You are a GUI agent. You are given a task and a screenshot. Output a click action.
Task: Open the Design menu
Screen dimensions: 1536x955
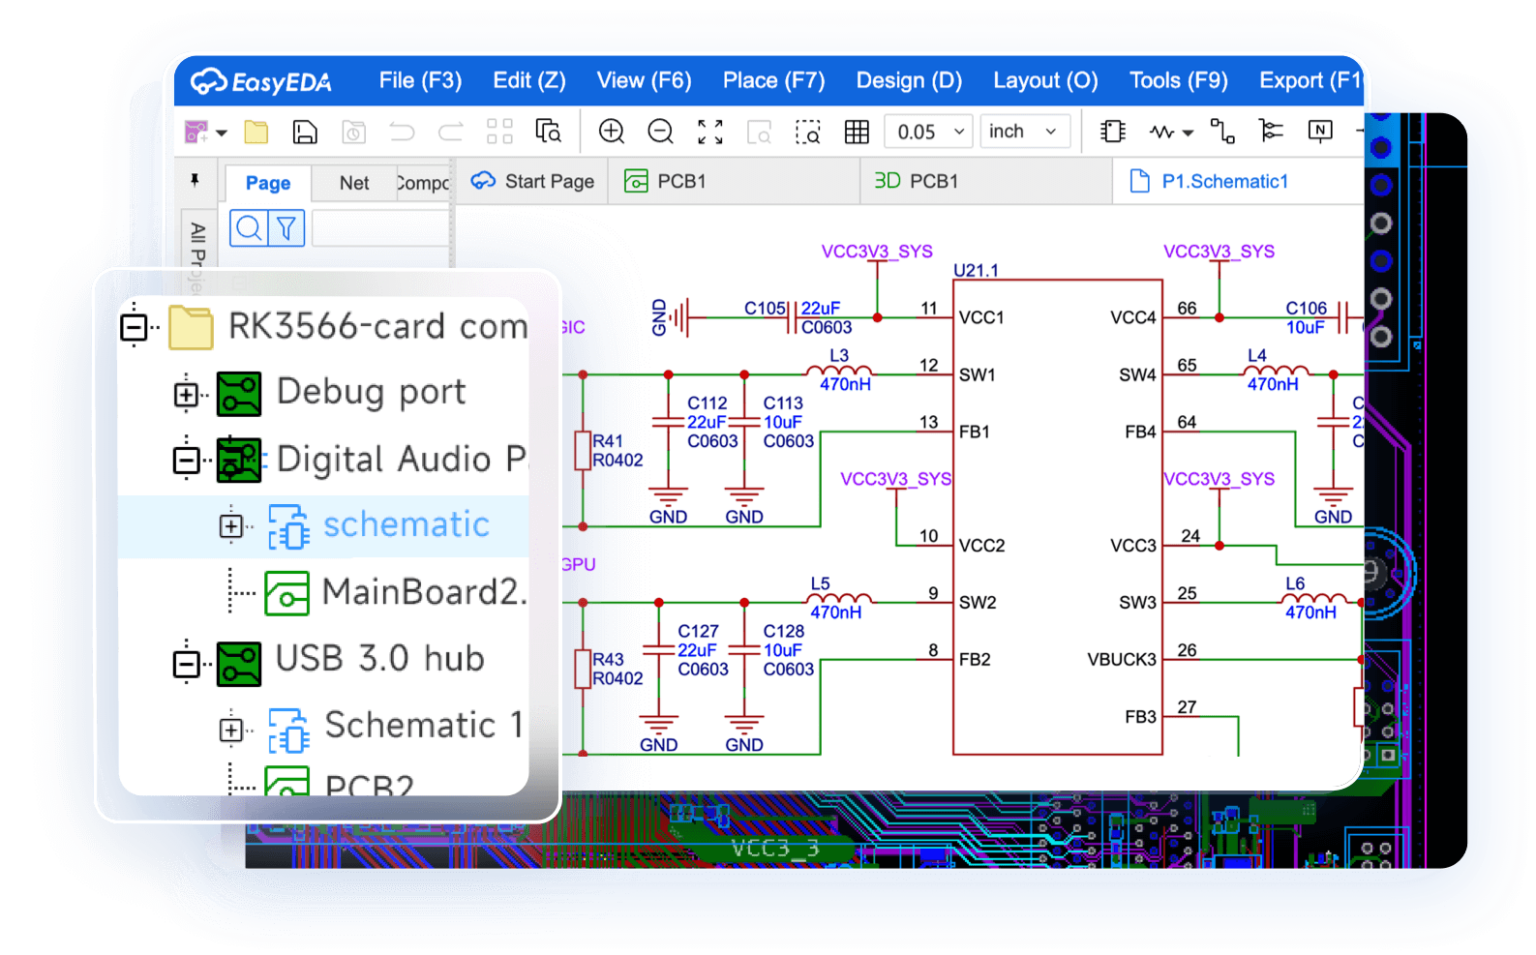908,80
